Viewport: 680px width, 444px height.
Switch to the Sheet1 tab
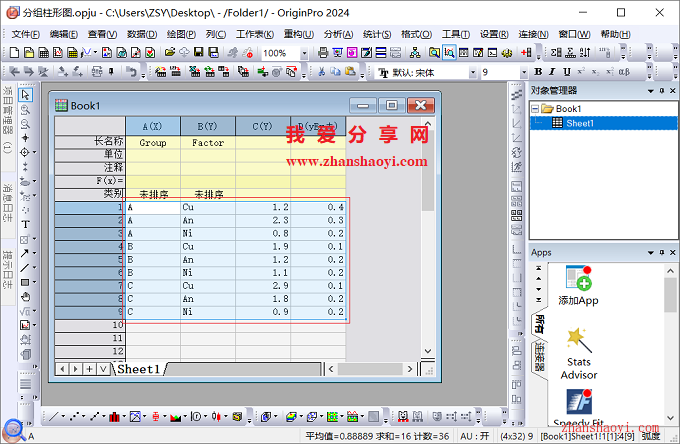tap(139, 369)
